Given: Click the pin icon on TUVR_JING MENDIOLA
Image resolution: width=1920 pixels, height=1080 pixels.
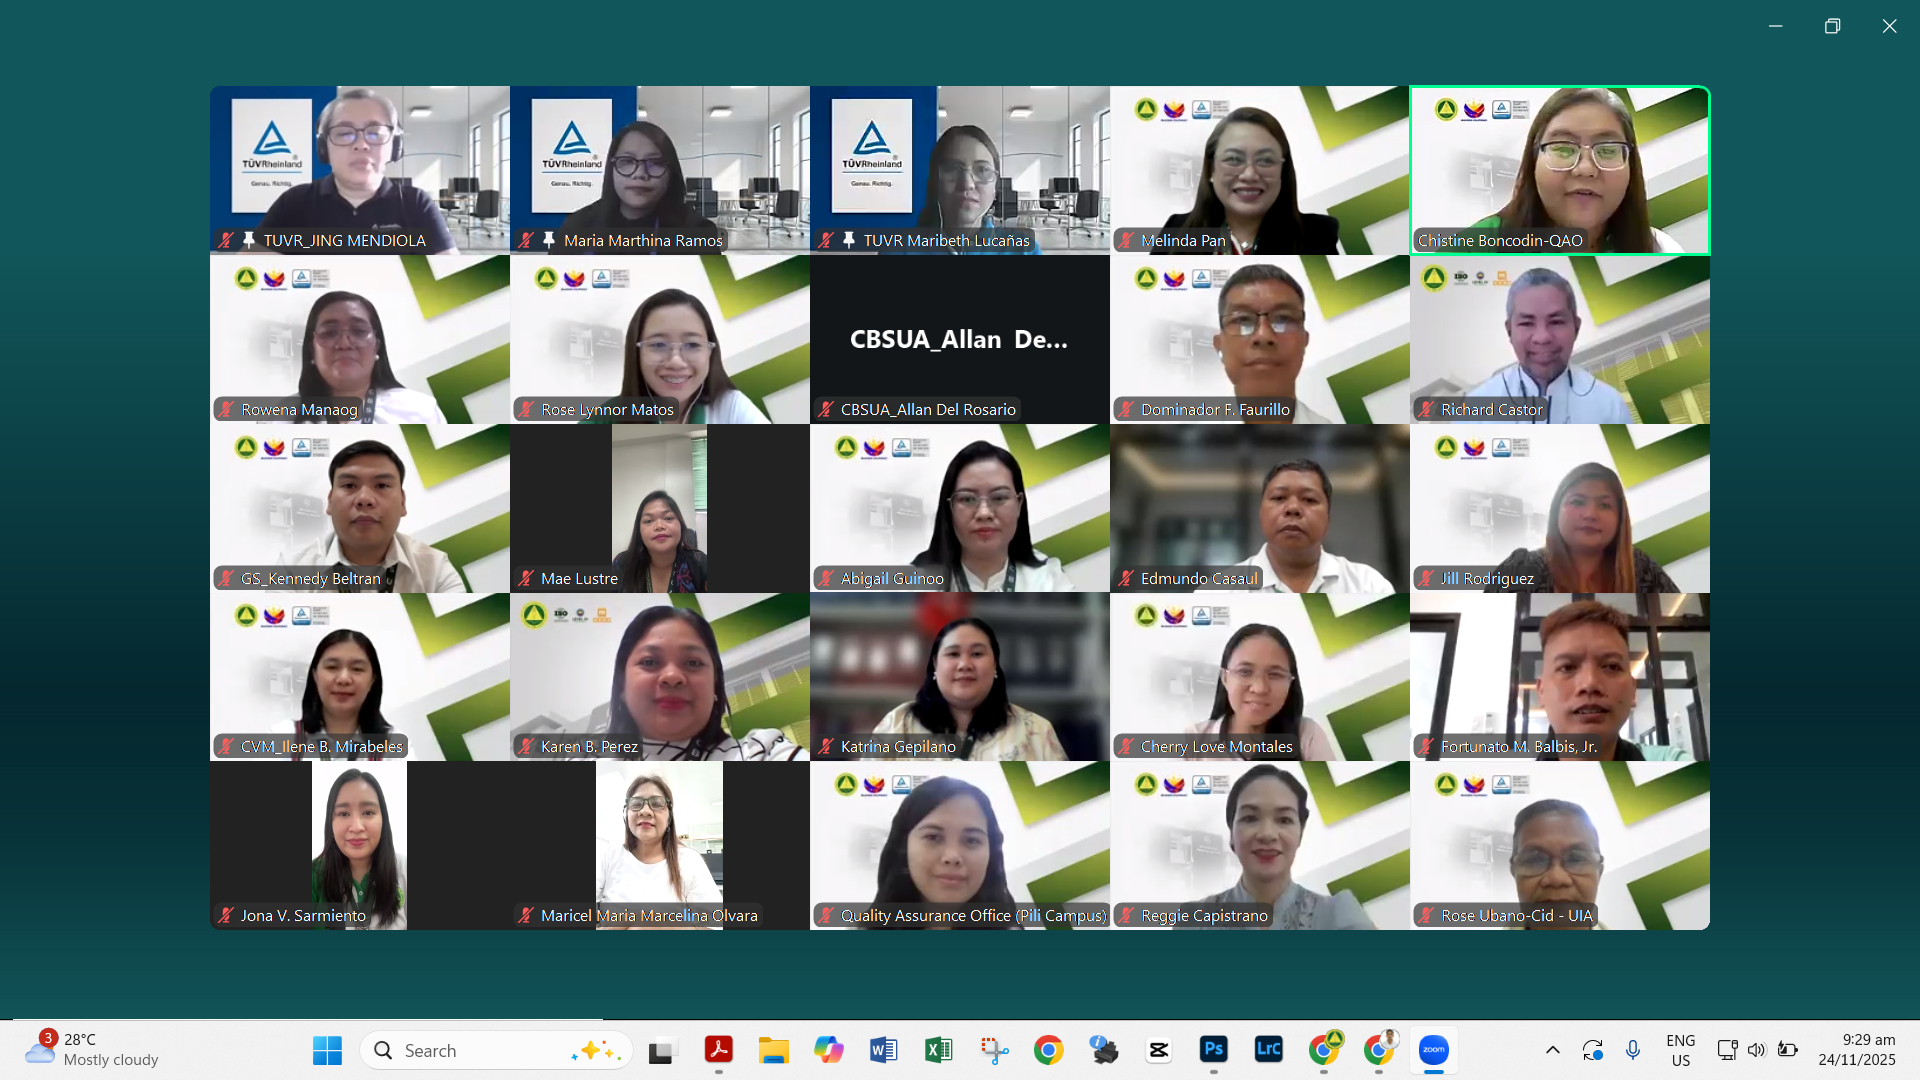Looking at the screenshot, I should pyautogui.click(x=249, y=240).
